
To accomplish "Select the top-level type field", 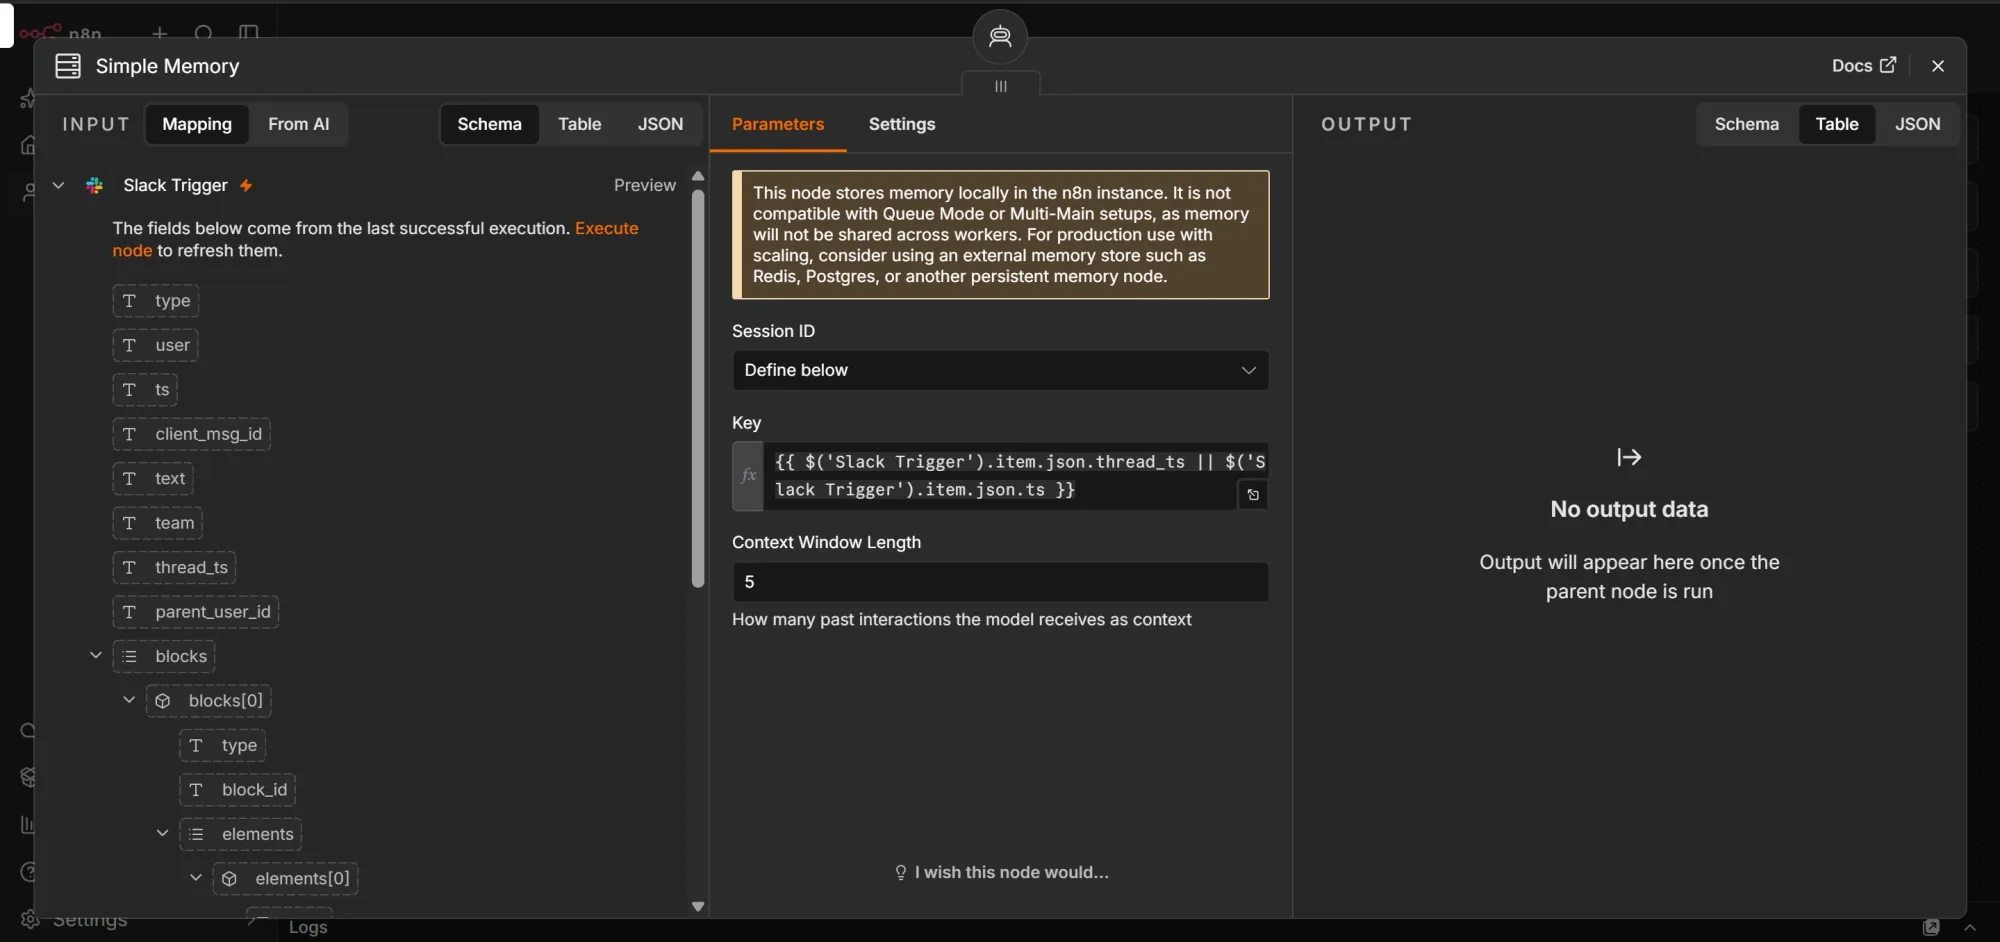I will [156, 301].
